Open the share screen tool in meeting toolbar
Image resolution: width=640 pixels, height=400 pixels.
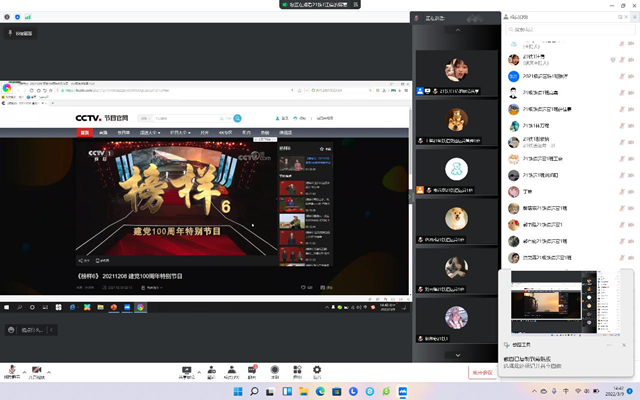187,372
